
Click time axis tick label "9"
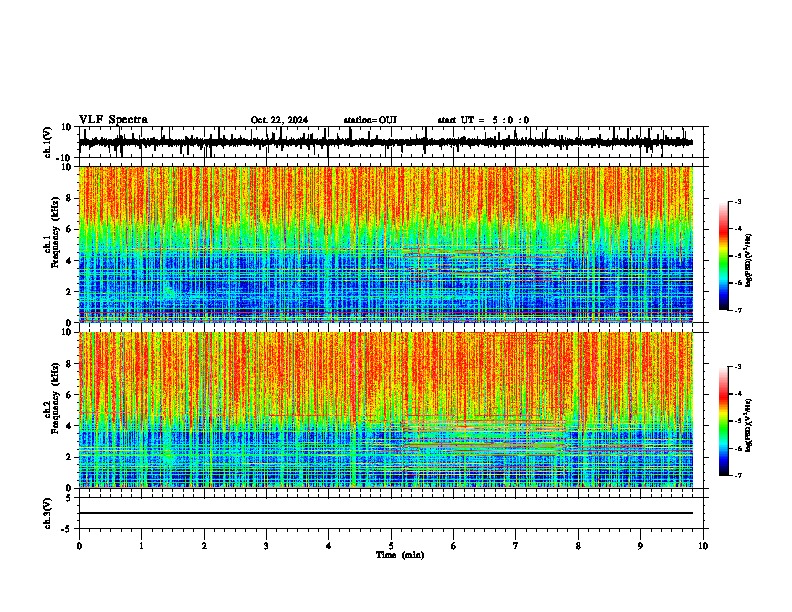[x=640, y=546]
